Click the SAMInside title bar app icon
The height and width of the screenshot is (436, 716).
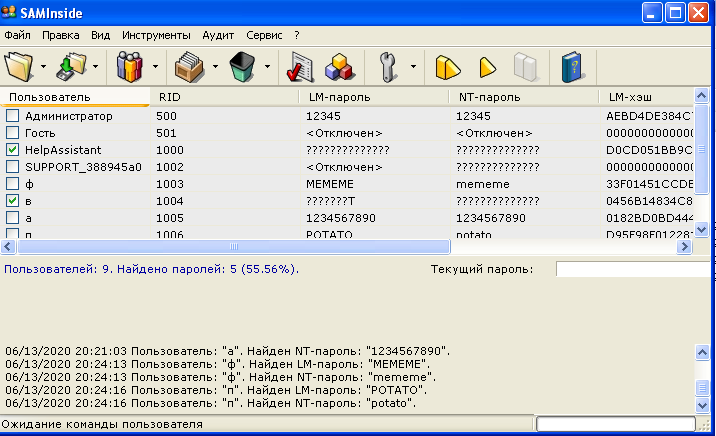(x=9, y=12)
